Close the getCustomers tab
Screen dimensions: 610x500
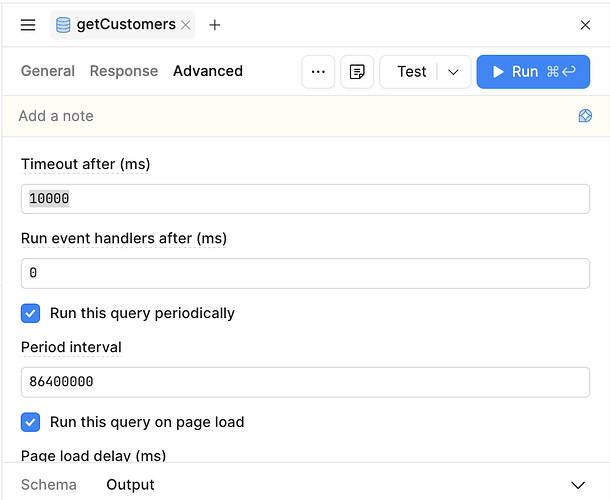point(186,25)
